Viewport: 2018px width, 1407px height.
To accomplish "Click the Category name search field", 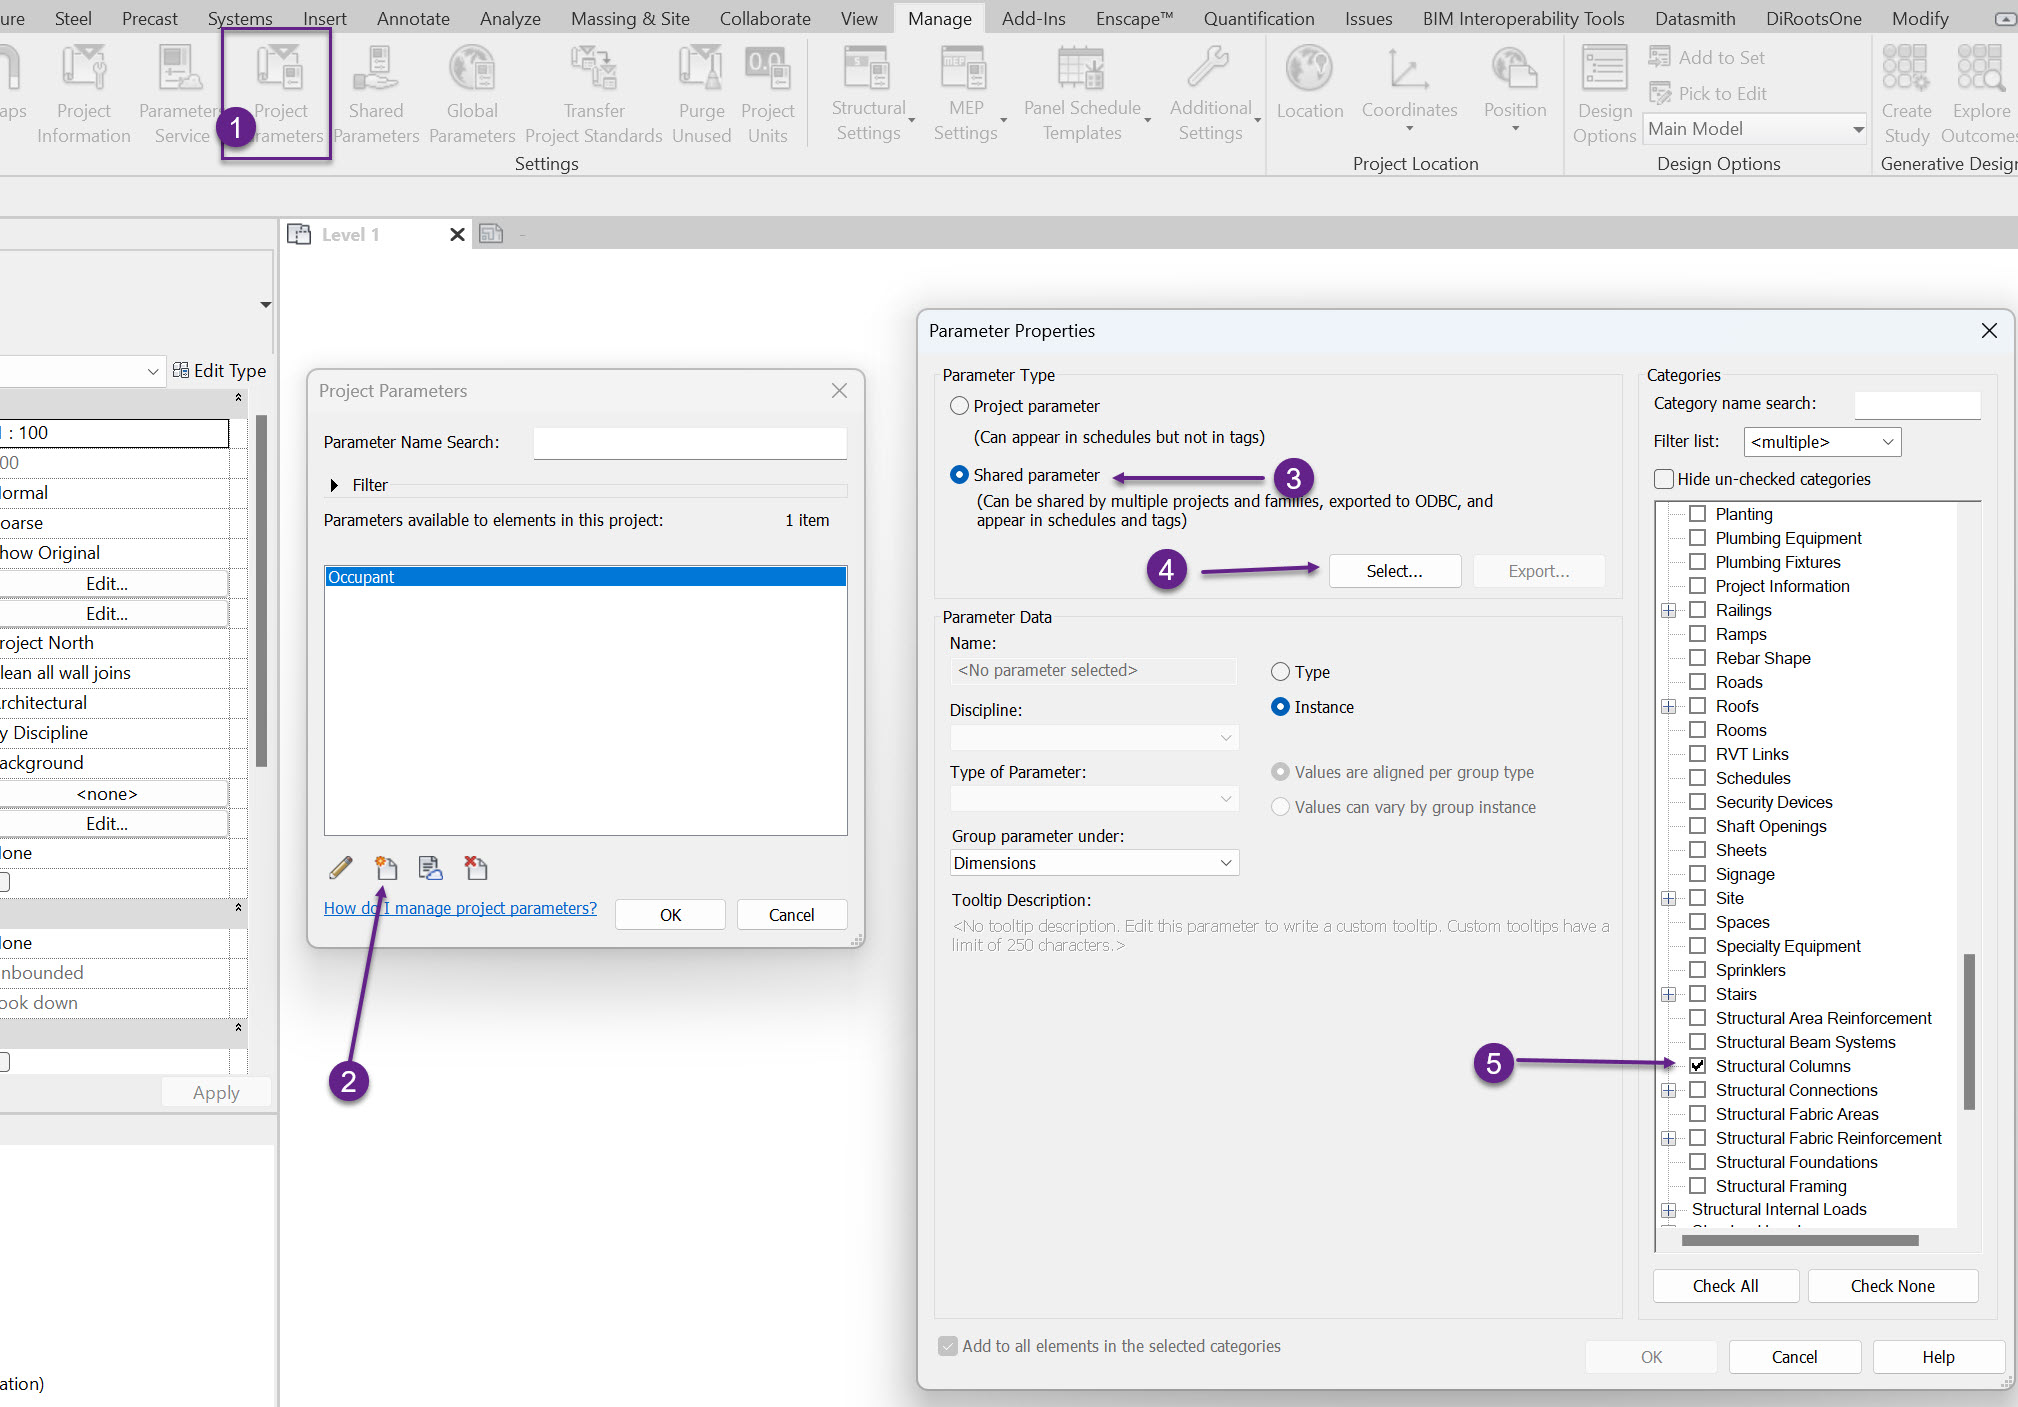I will click(1916, 404).
